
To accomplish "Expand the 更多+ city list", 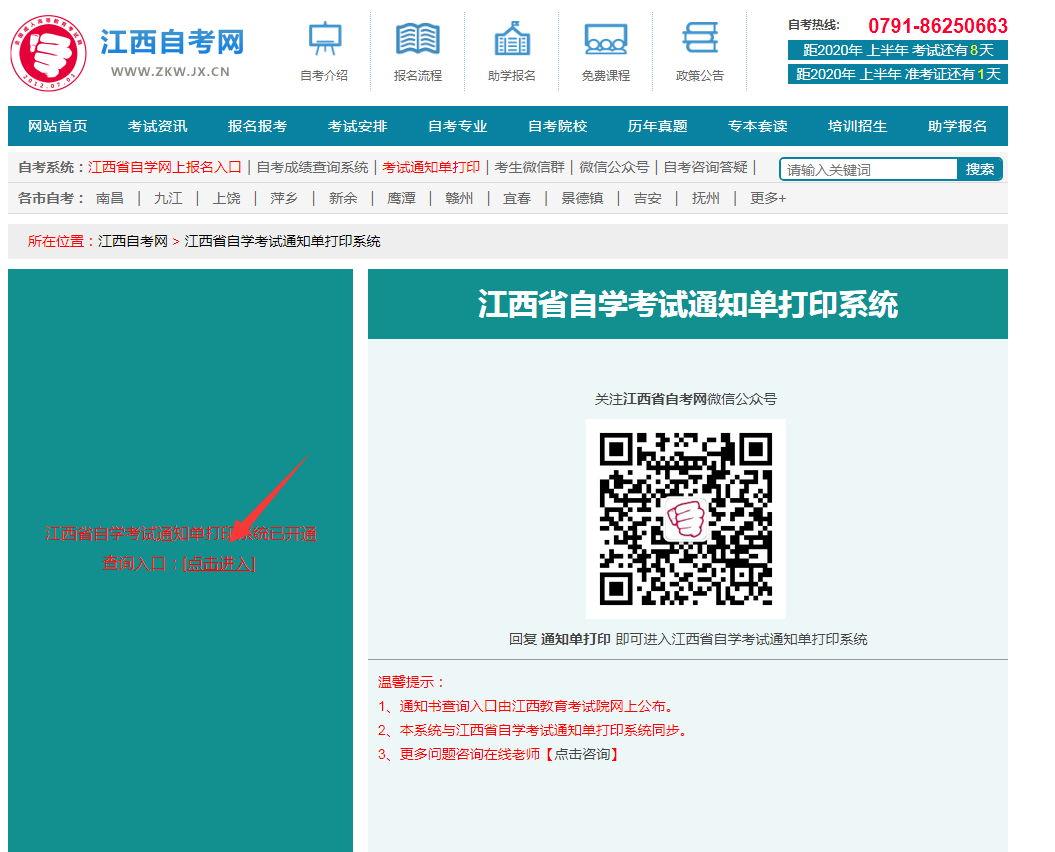I will pos(768,198).
